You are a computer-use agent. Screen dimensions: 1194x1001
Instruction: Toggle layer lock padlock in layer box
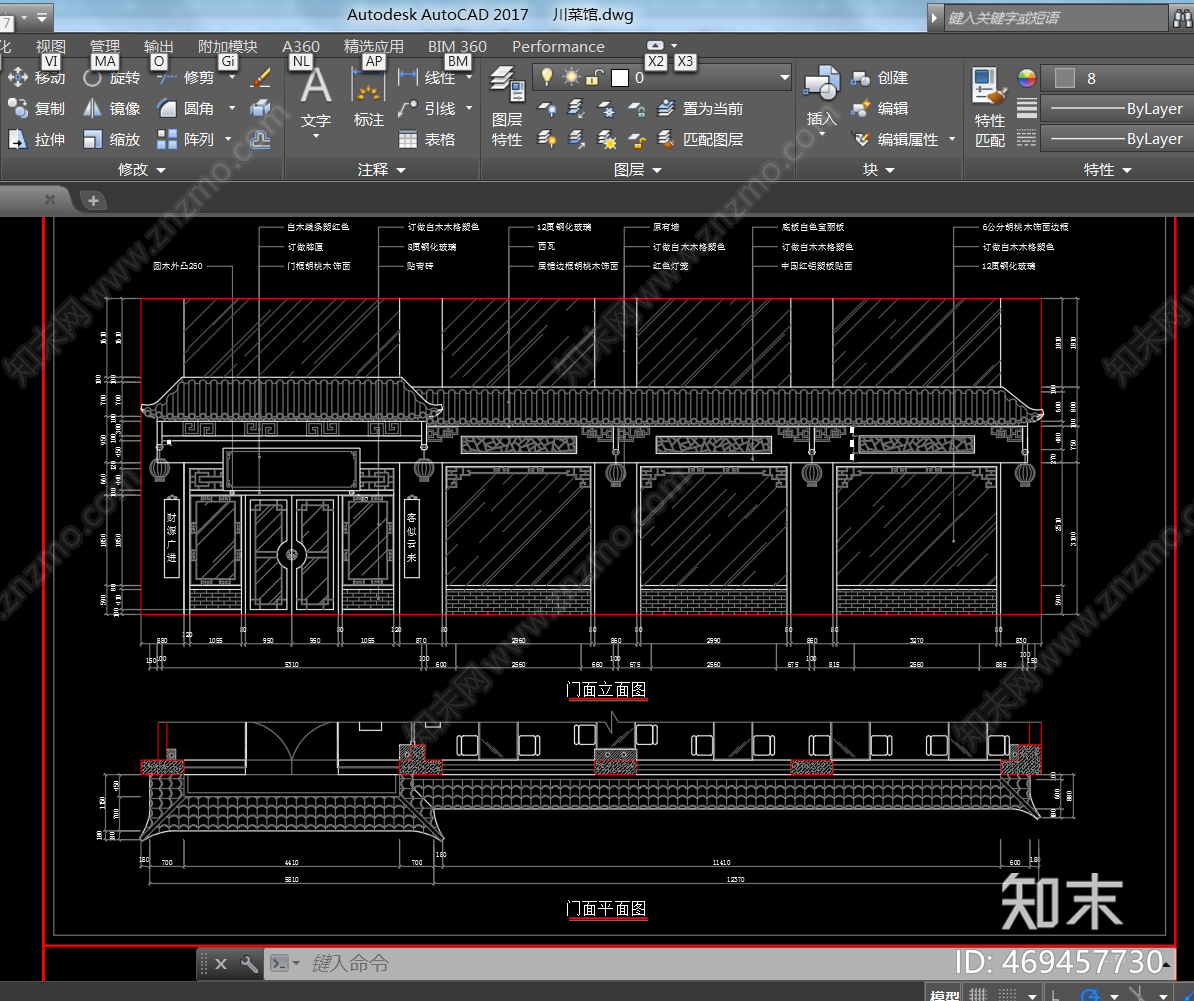(595, 77)
